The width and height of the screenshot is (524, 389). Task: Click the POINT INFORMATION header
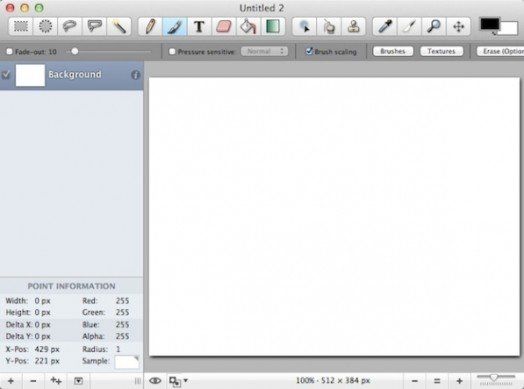tap(72, 286)
